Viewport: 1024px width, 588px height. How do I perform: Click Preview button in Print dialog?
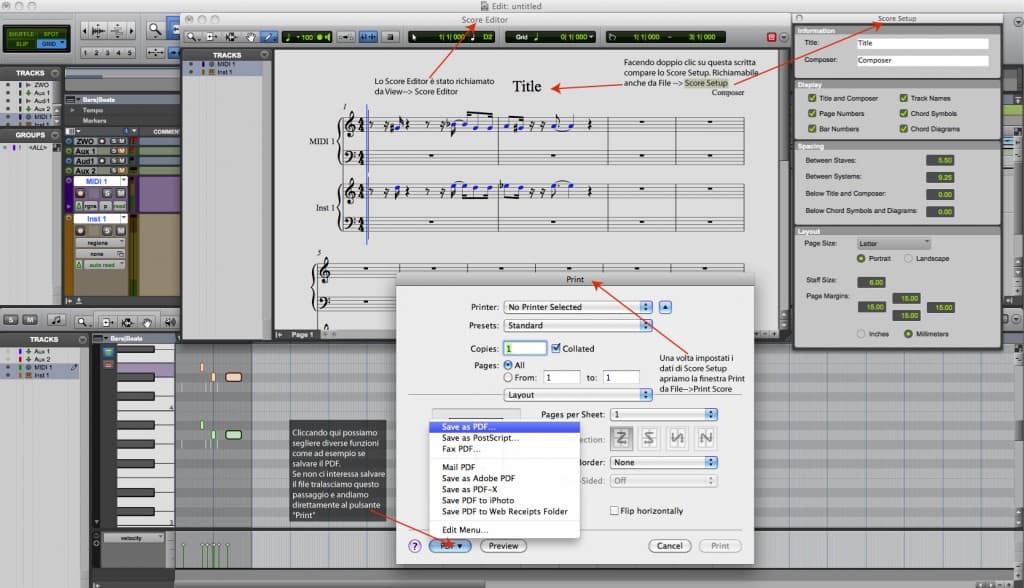coord(504,546)
